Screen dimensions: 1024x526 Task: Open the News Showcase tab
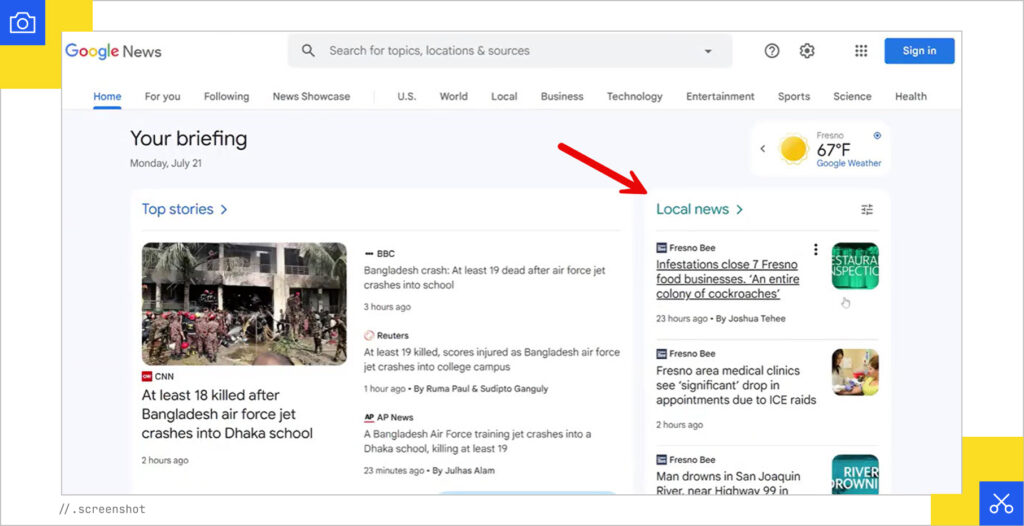click(x=312, y=97)
